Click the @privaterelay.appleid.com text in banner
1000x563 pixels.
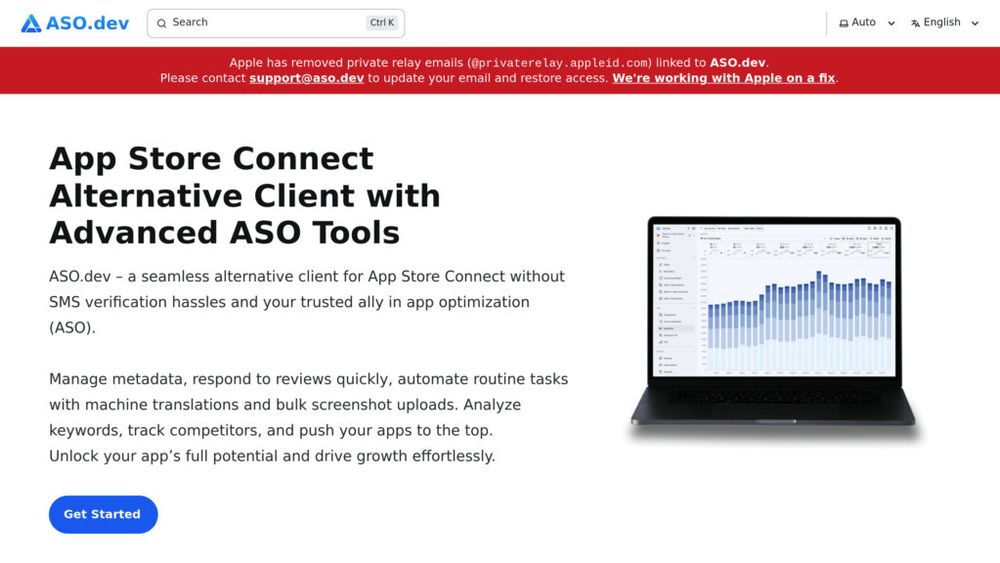click(559, 62)
